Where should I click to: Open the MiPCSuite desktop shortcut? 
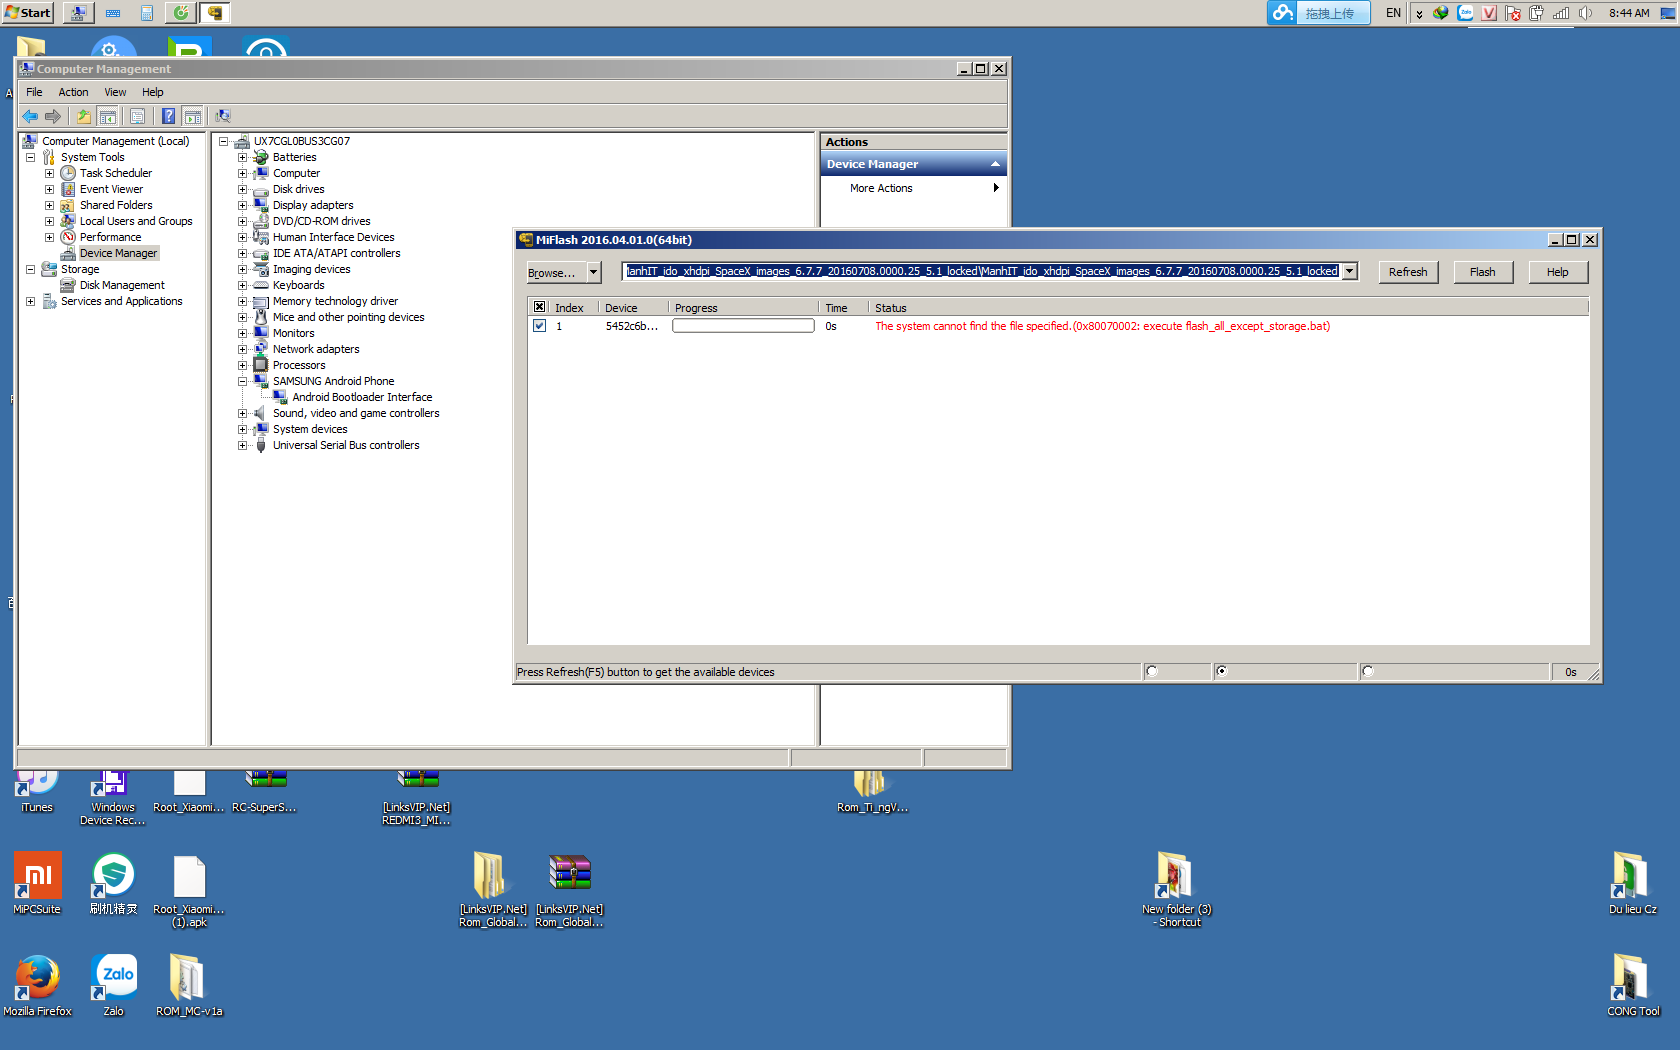click(x=37, y=883)
